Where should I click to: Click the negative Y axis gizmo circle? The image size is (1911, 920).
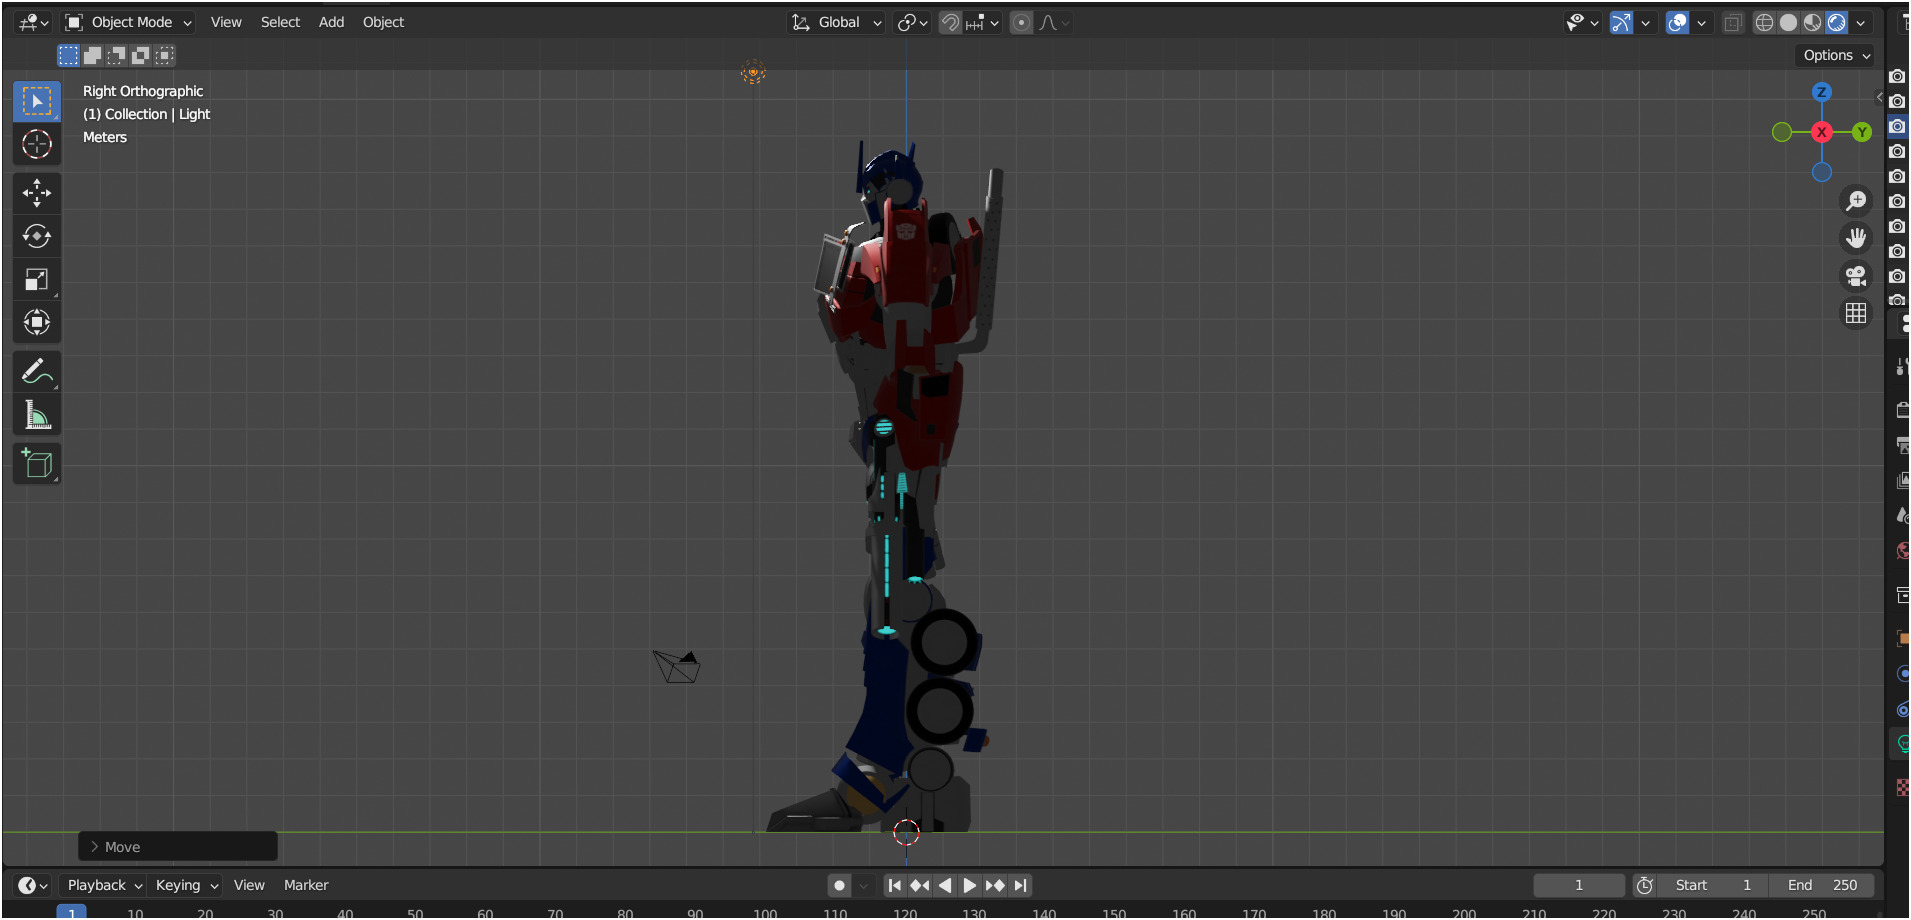[x=1782, y=132]
